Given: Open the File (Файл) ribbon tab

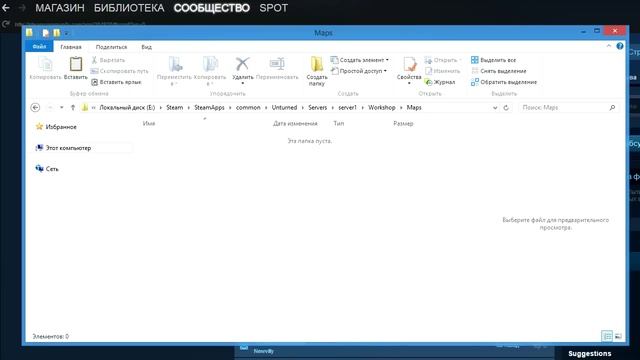Looking at the screenshot, I should tap(39, 47).
